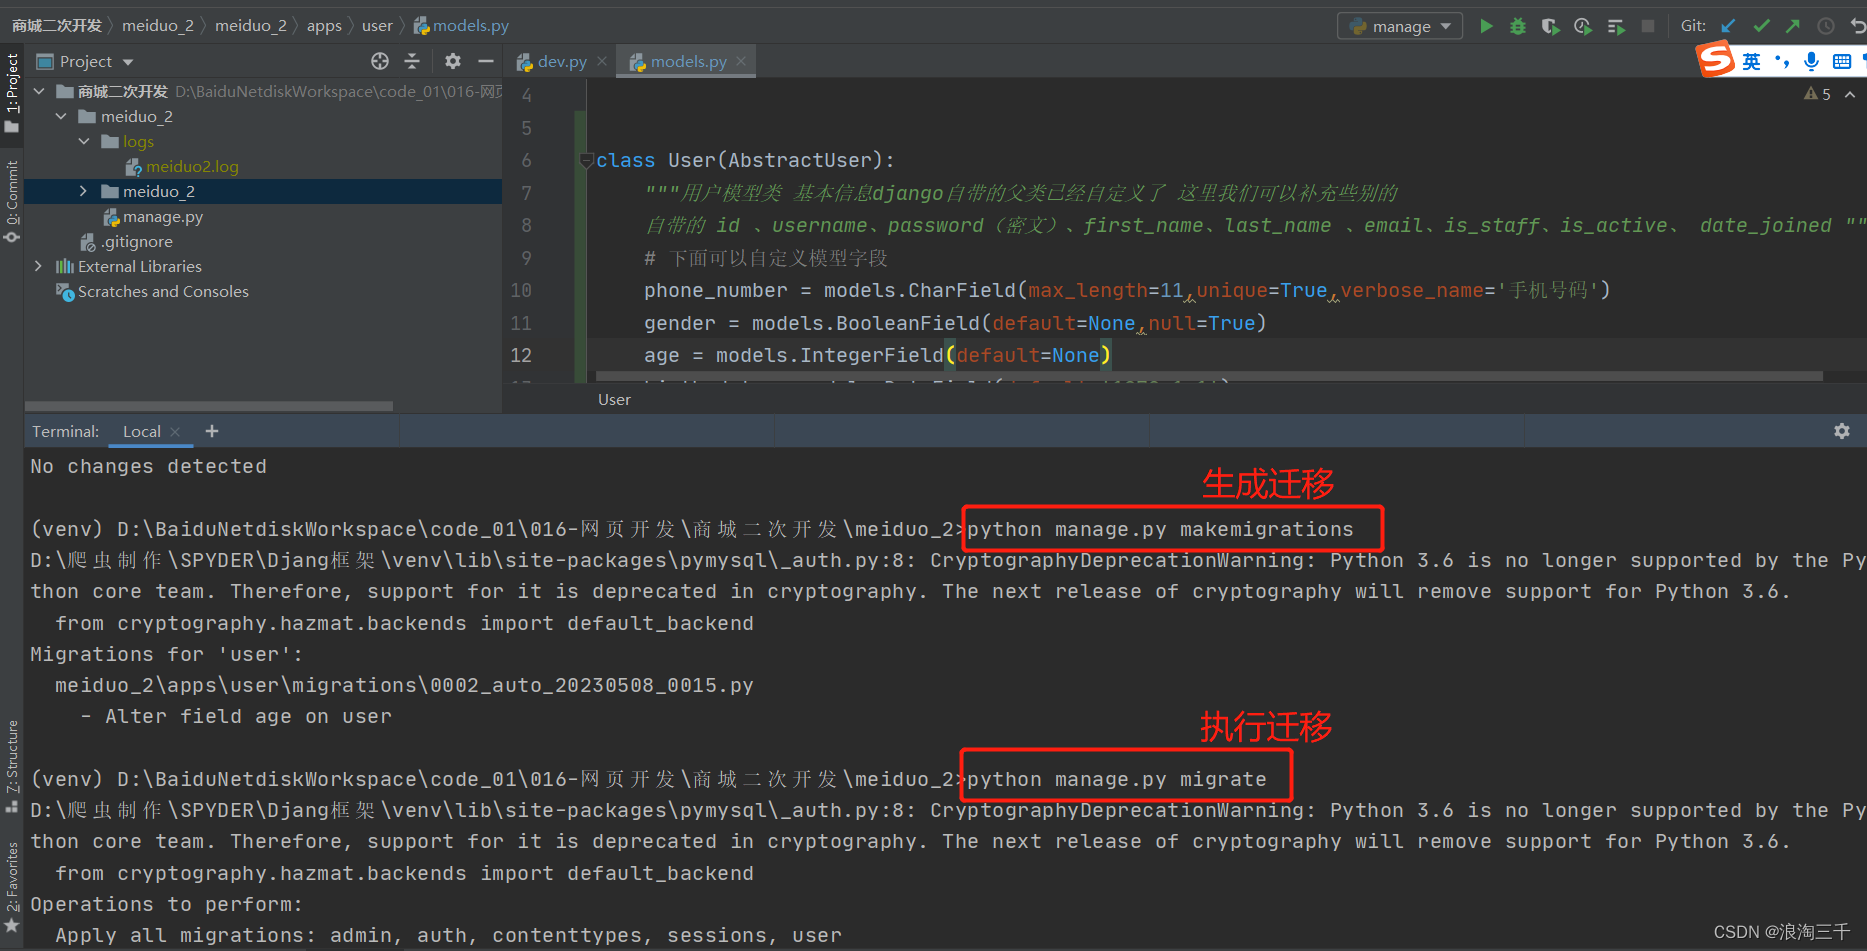1867x951 pixels.
Task: Click the 5 warnings indicator
Action: [x=1818, y=94]
